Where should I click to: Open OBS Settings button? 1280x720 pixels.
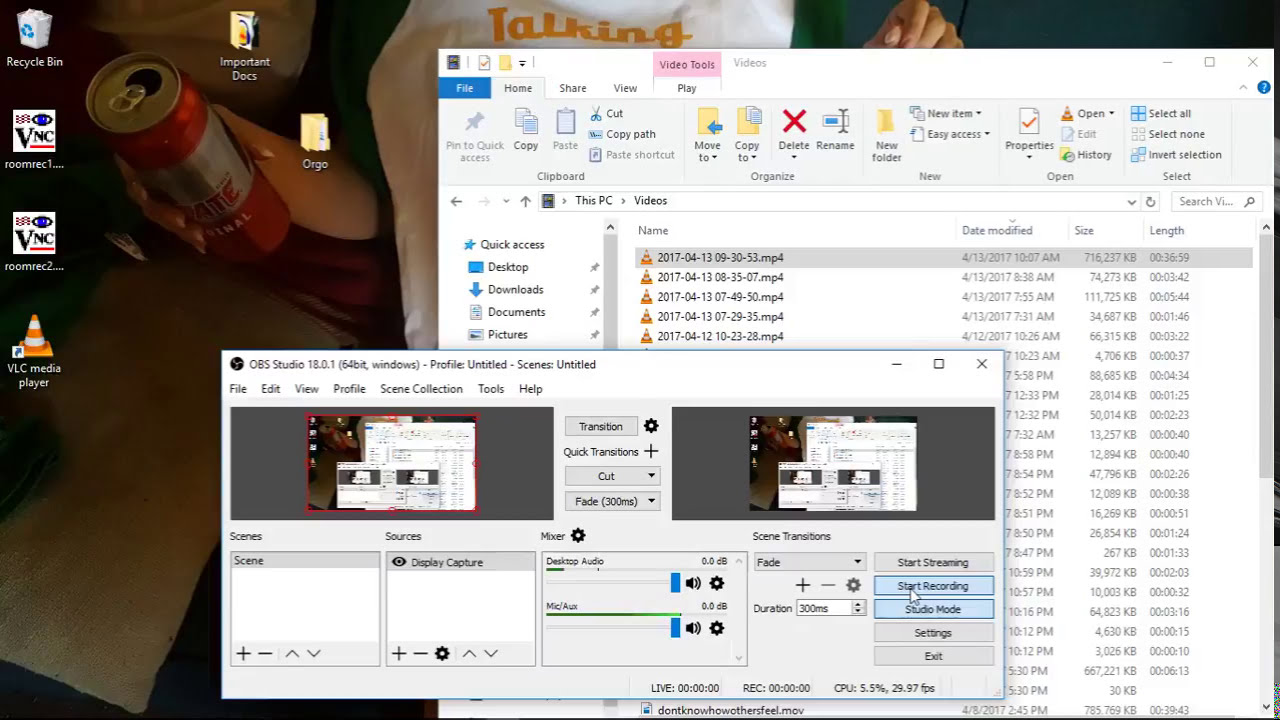[933, 633]
